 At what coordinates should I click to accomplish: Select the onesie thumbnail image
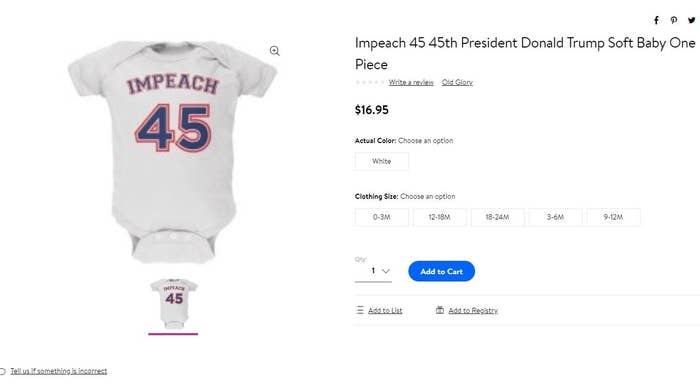(174, 304)
